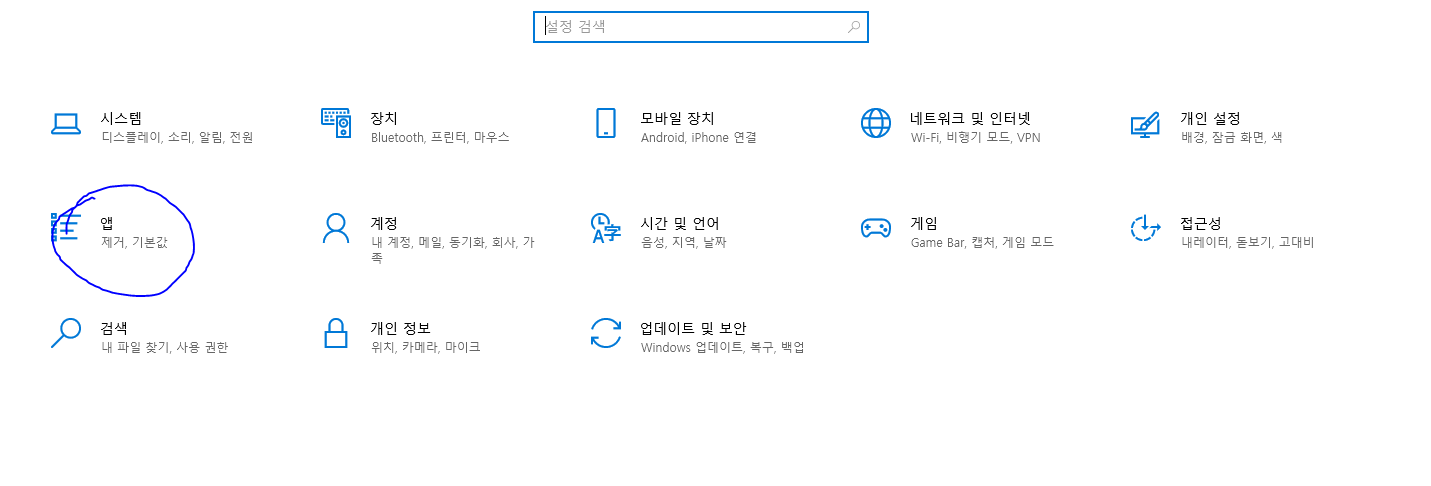
Task: Click the text '디스플레이, 소리, 알림, 전원'
Action: click(177, 137)
